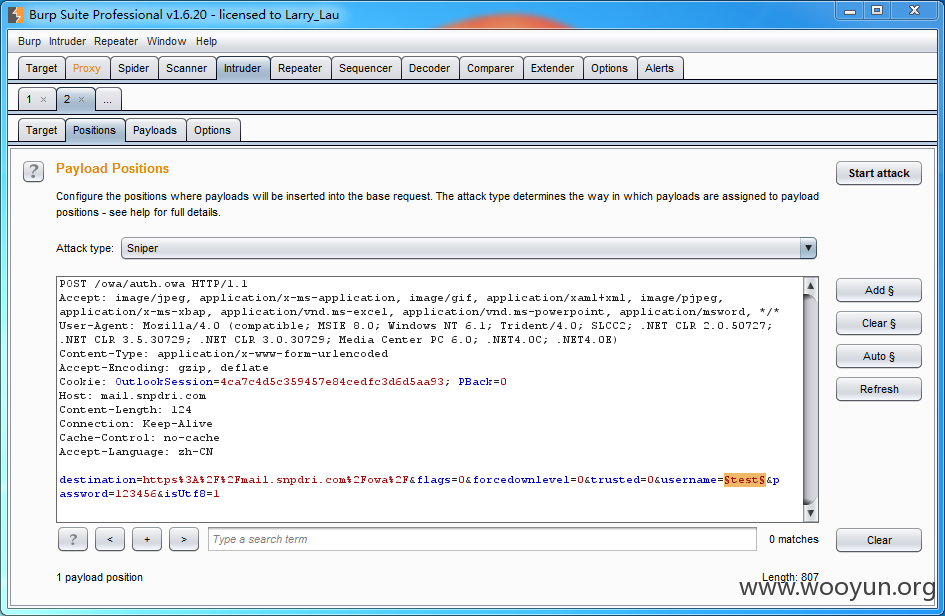Click the help question mark icon beside Payload Positions
This screenshot has width=945, height=616.
34,172
